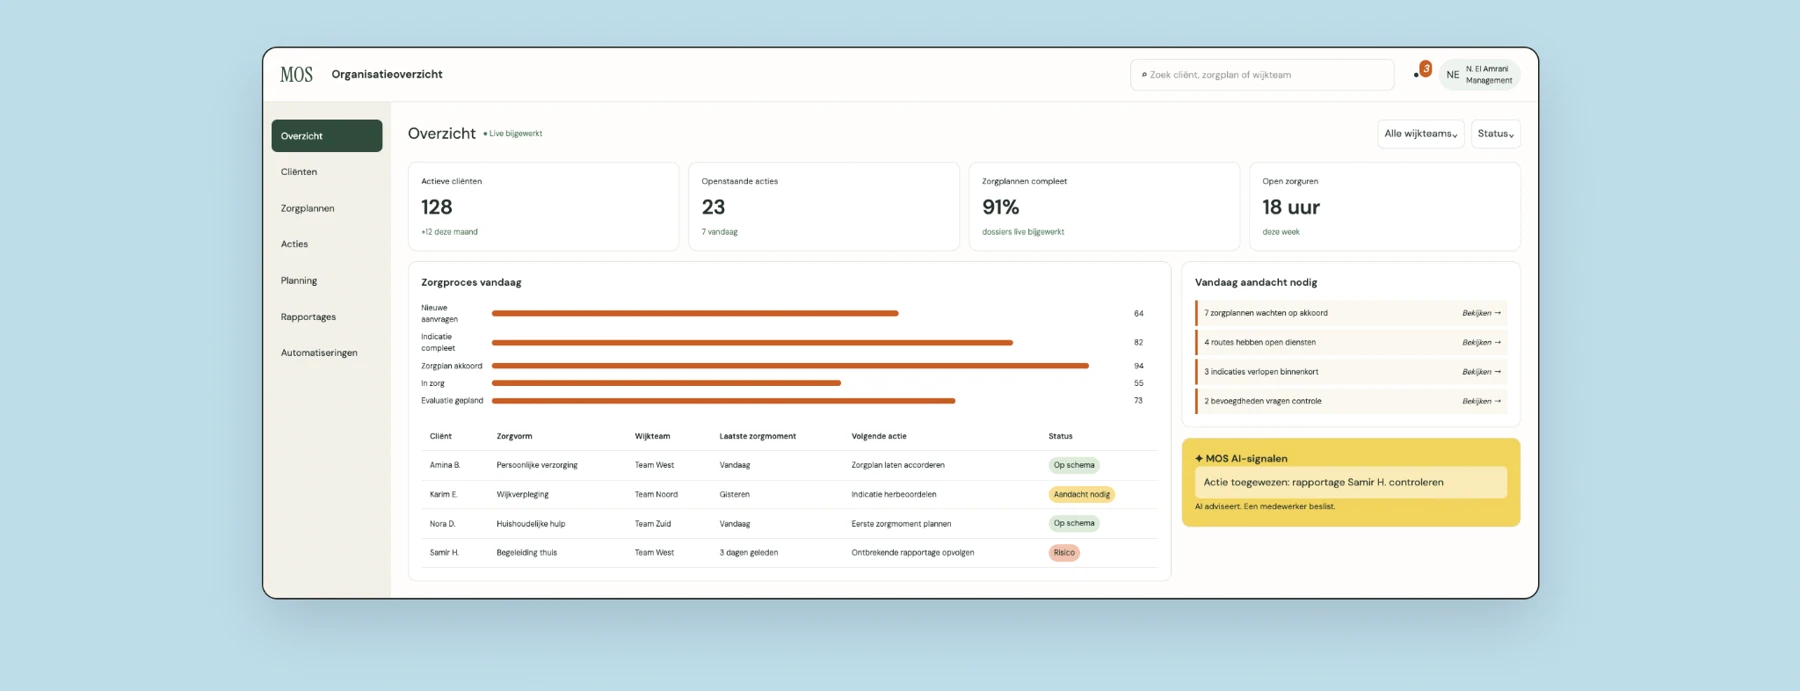
Task: Click Team Zuid cell
Action: tap(653, 523)
